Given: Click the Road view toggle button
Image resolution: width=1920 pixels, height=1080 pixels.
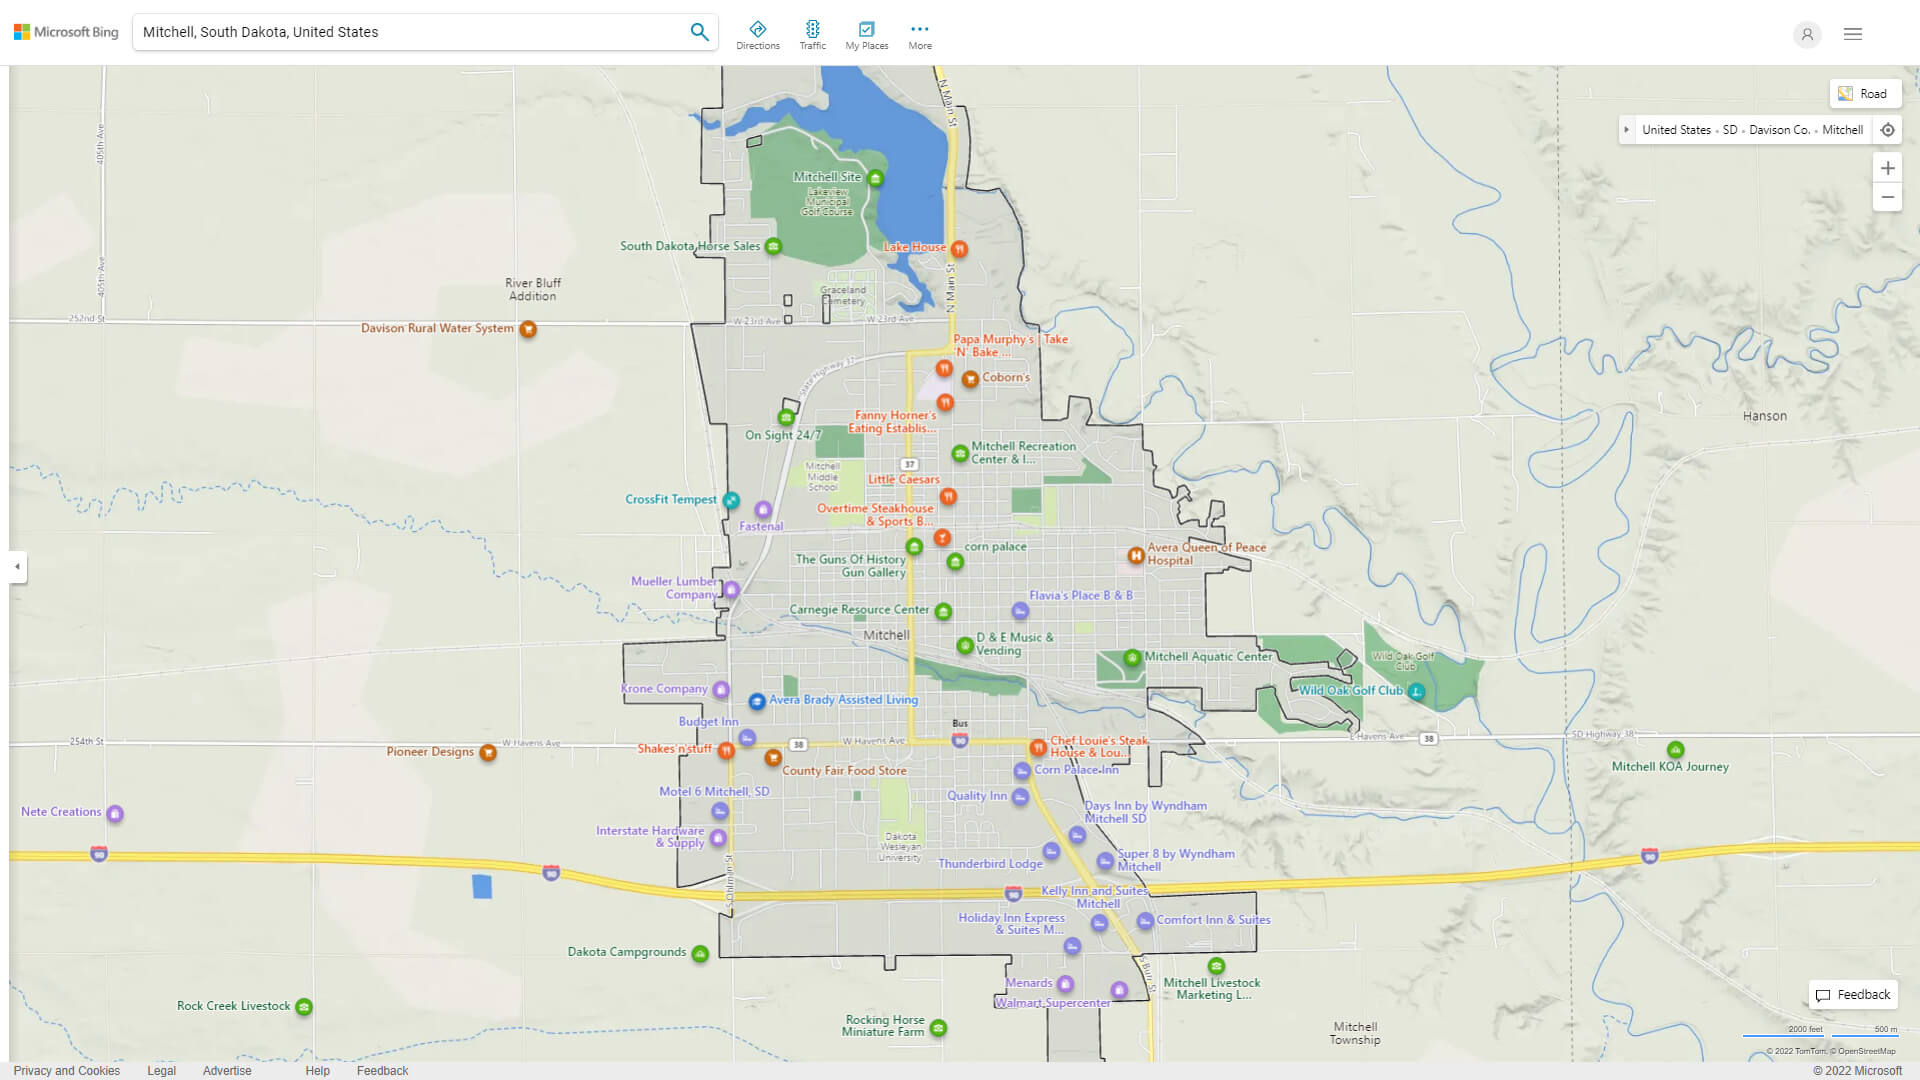Looking at the screenshot, I should (1862, 94).
